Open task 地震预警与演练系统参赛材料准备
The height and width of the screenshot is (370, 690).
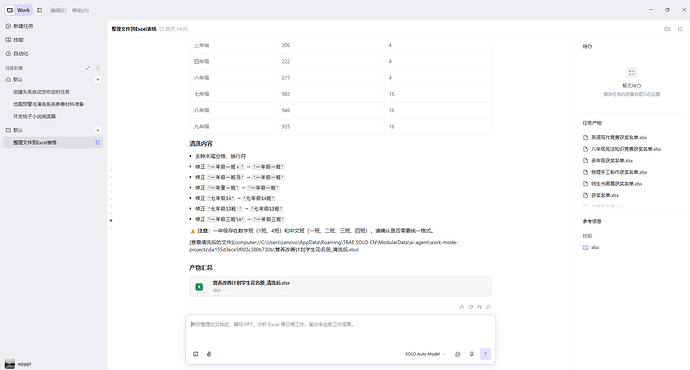click(48, 104)
